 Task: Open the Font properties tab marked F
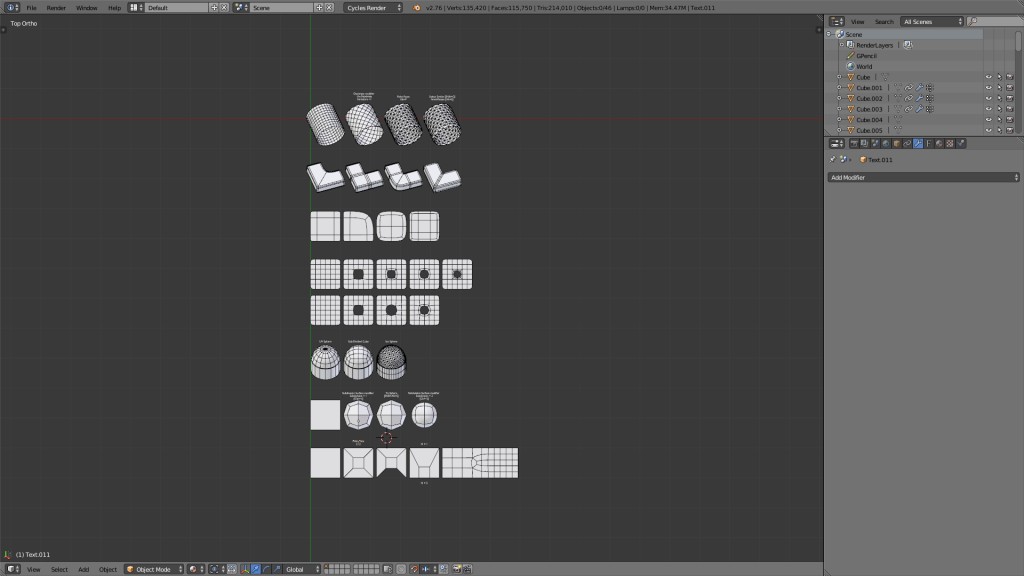pos(927,143)
